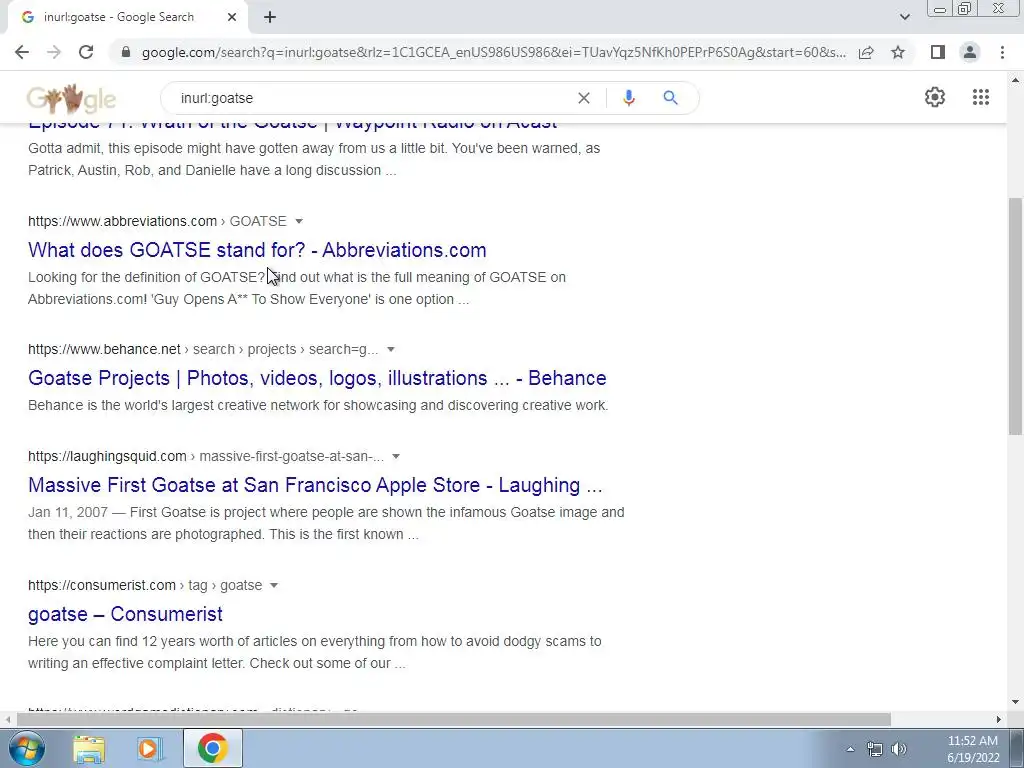1024x768 pixels.
Task: Open the Google apps grid
Action: [980, 97]
